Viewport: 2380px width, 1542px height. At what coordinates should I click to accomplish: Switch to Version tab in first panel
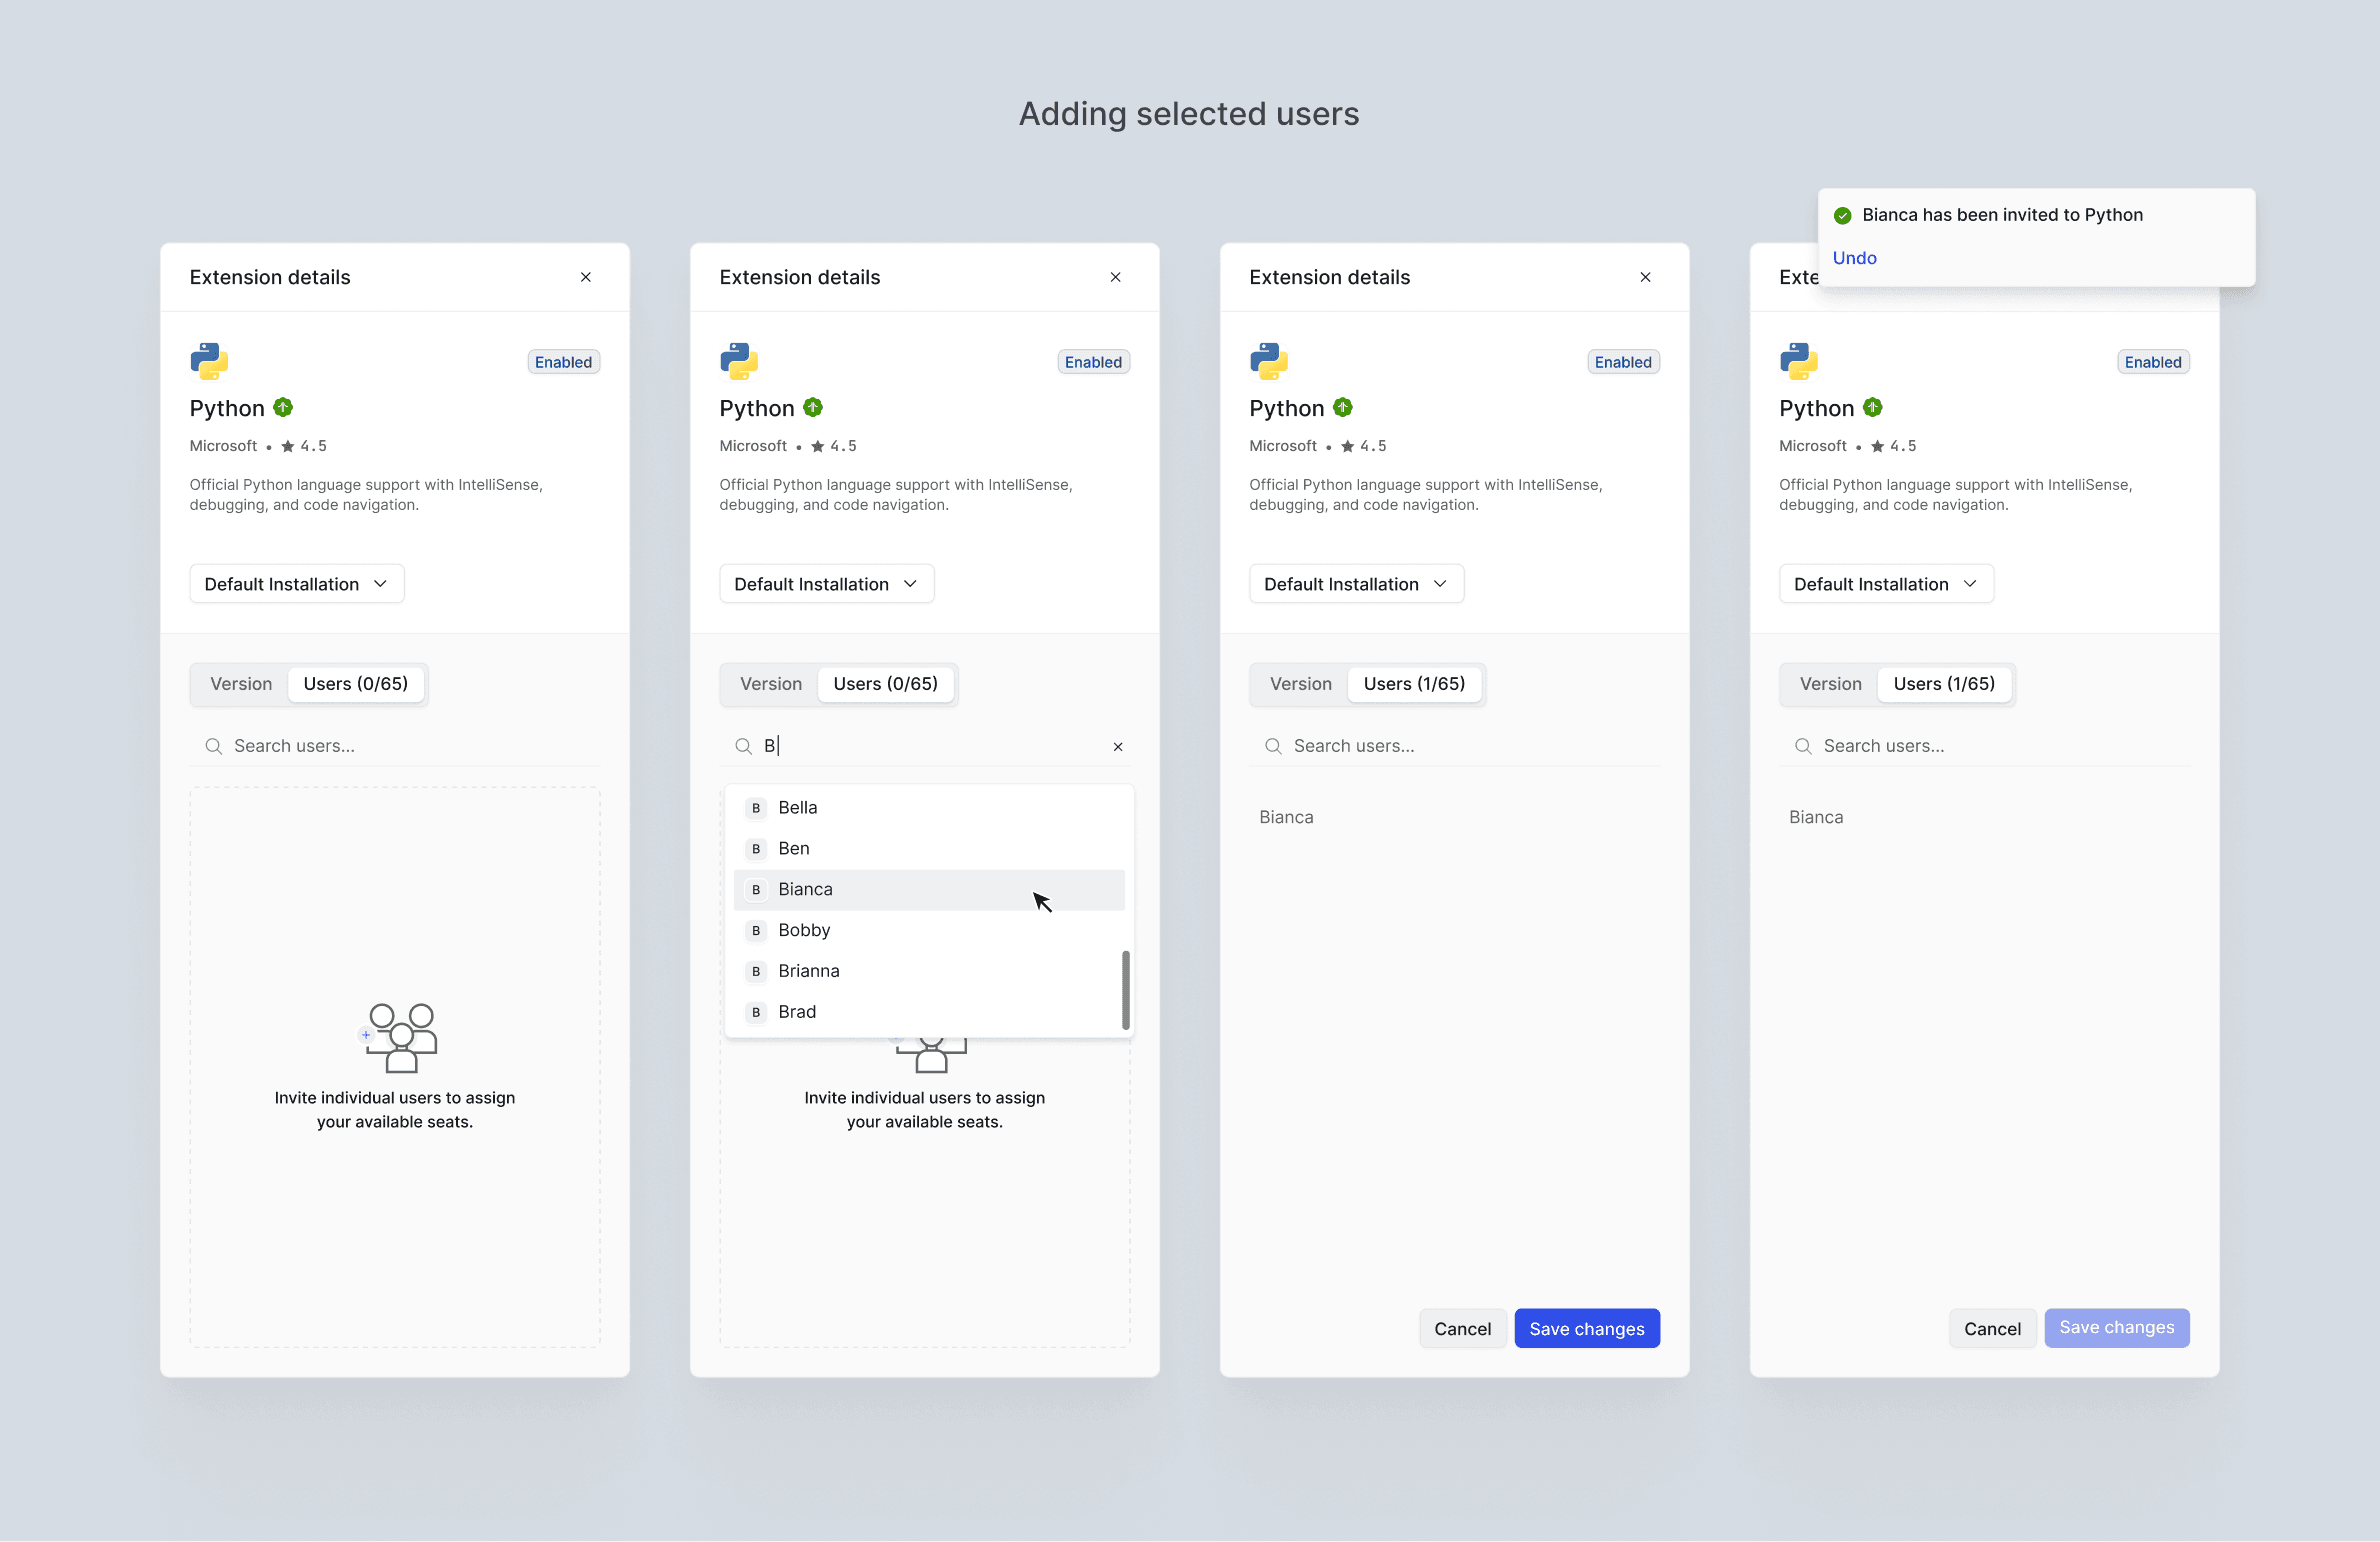click(x=241, y=684)
